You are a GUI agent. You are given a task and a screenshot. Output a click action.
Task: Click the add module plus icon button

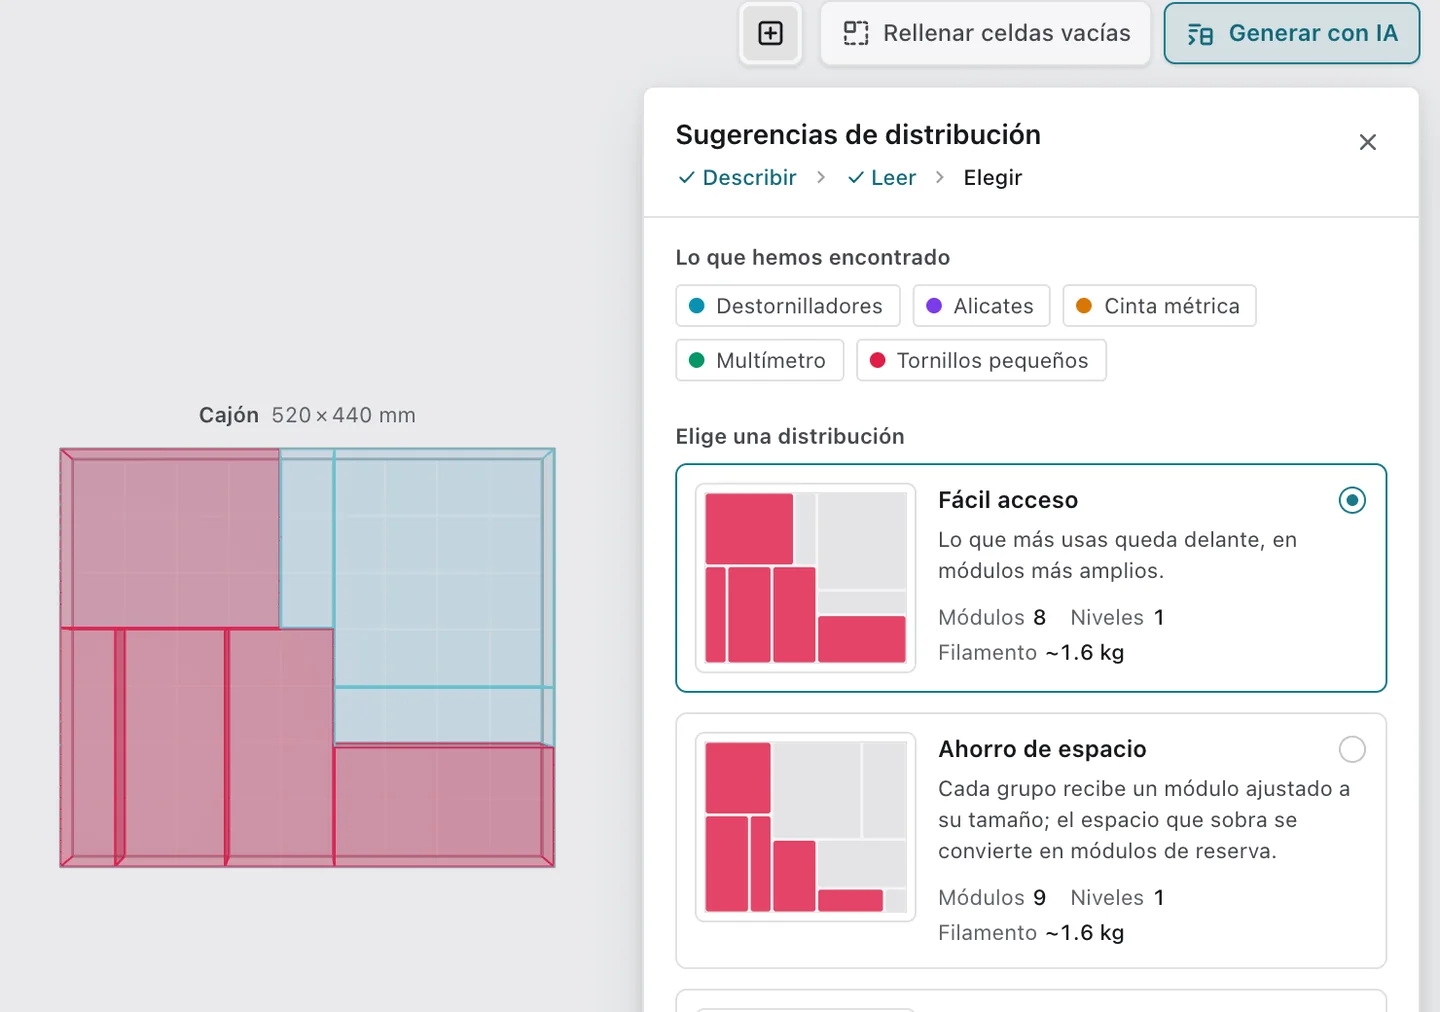point(770,33)
